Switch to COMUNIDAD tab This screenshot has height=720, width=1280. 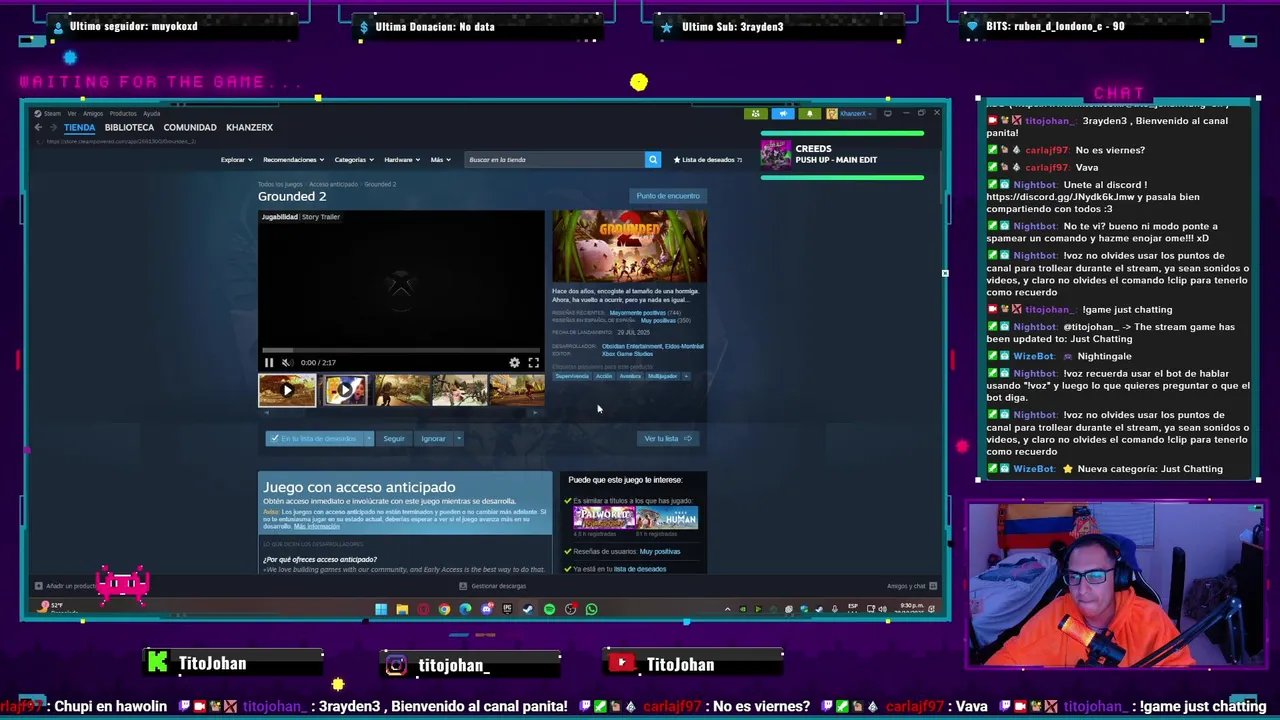[x=190, y=127]
